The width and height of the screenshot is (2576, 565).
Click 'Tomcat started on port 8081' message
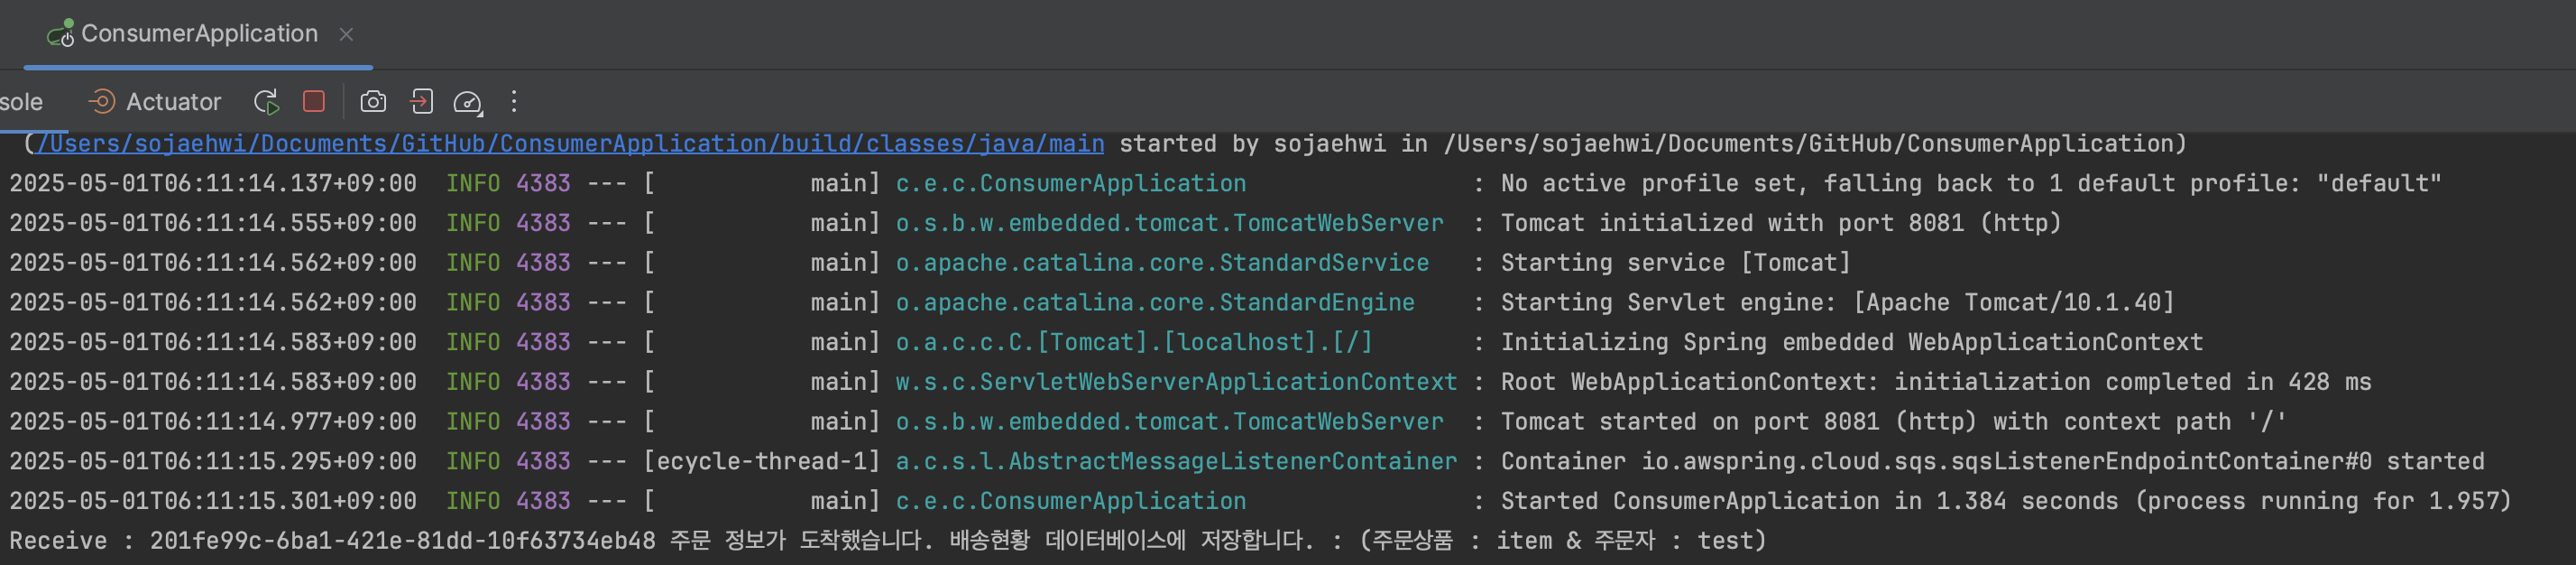click(x=1894, y=422)
